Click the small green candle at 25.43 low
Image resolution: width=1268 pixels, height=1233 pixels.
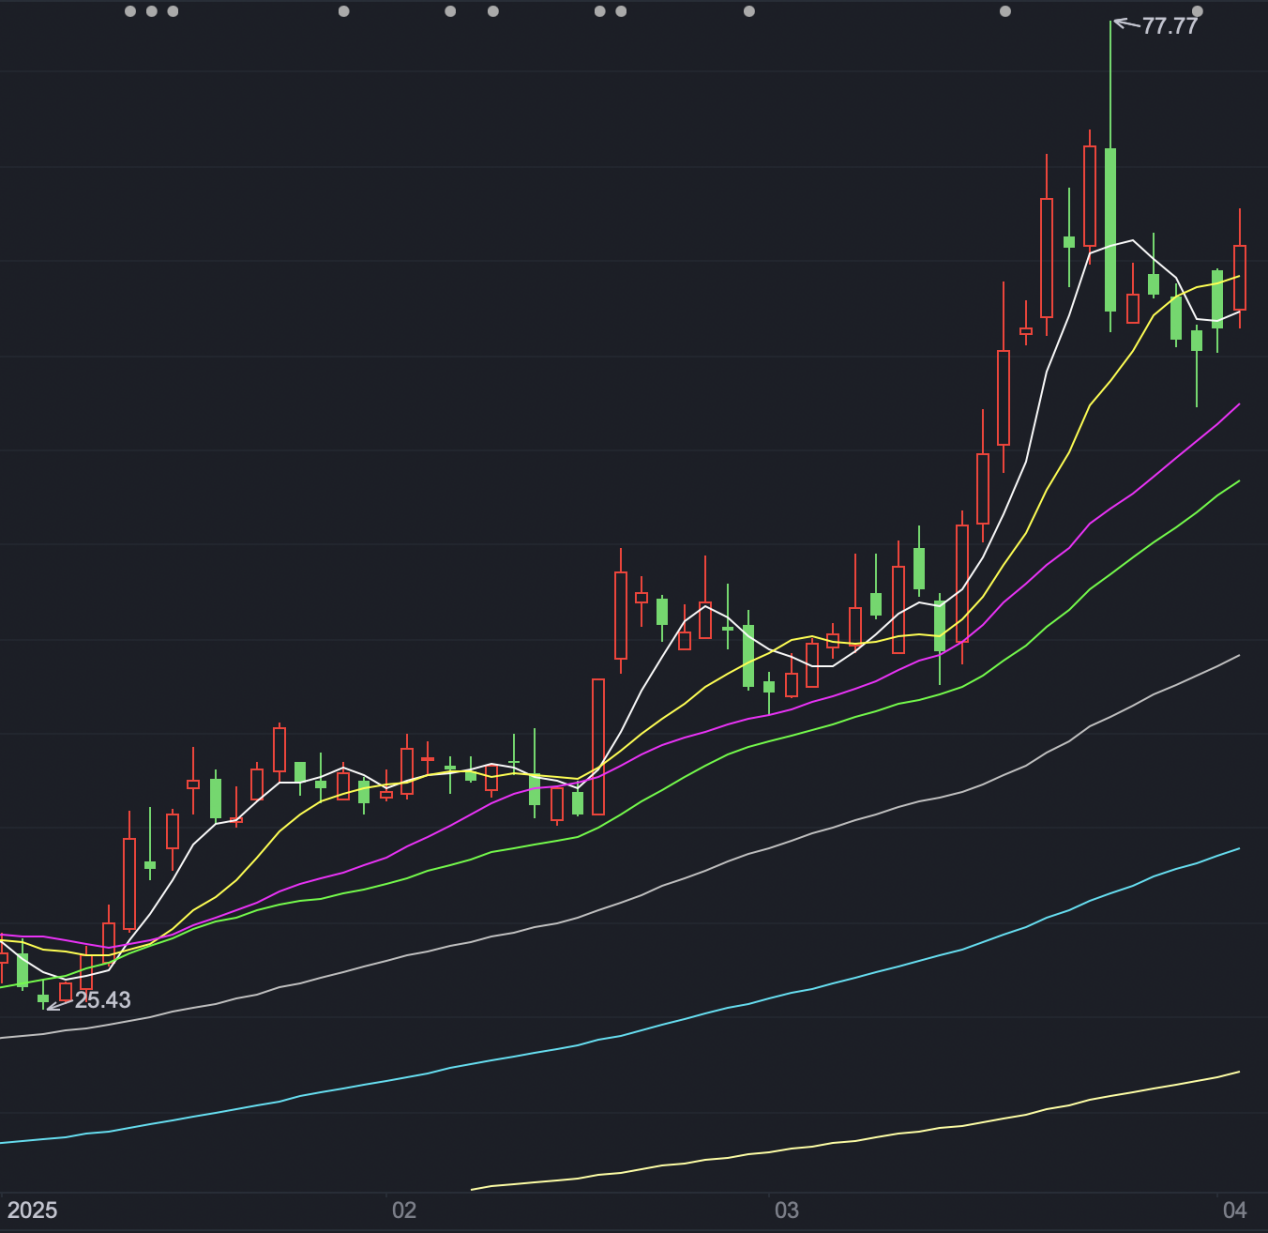(x=43, y=998)
